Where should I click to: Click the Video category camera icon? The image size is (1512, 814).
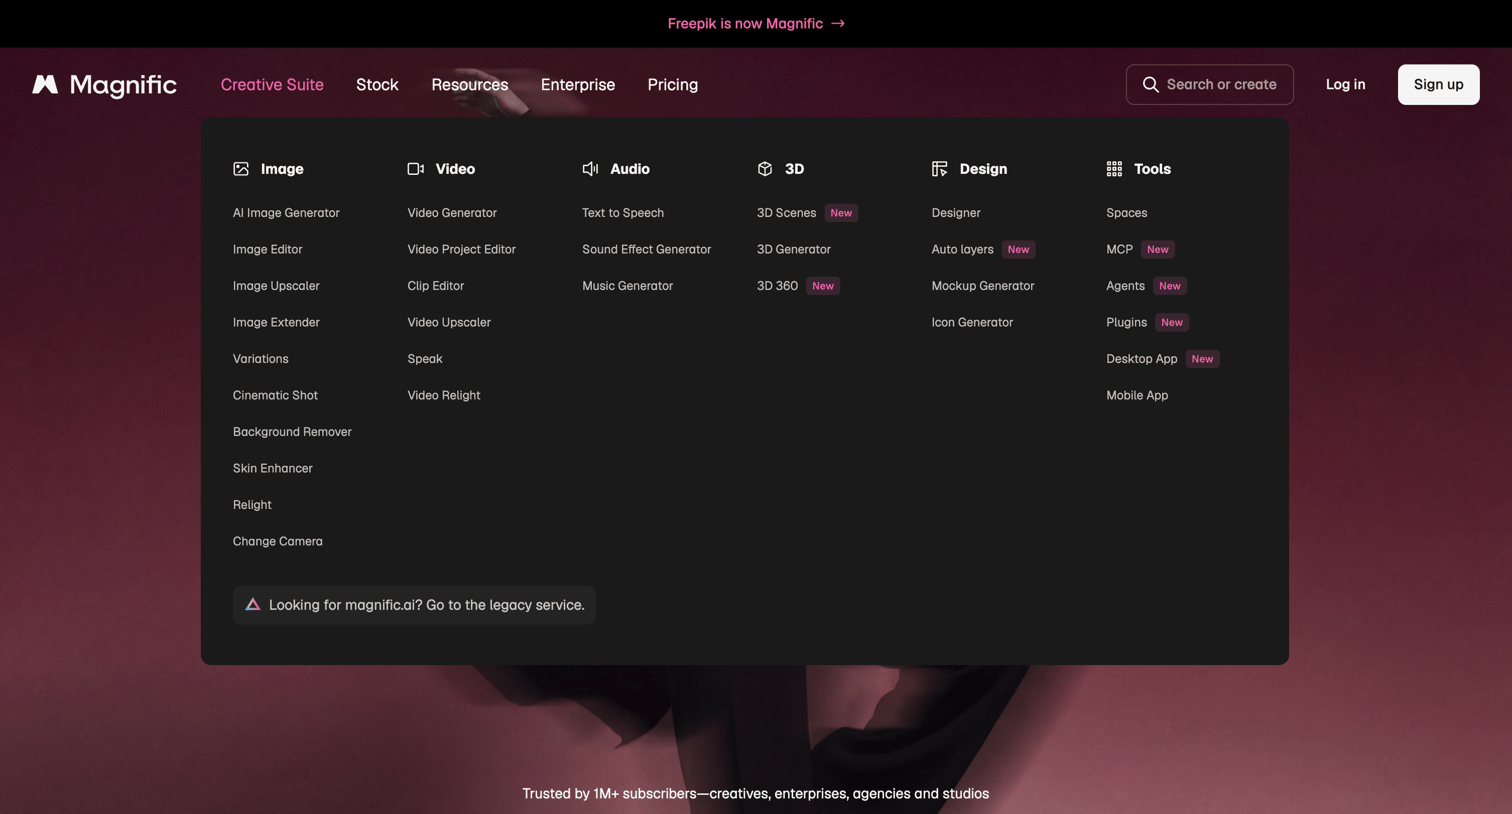pyautogui.click(x=416, y=169)
